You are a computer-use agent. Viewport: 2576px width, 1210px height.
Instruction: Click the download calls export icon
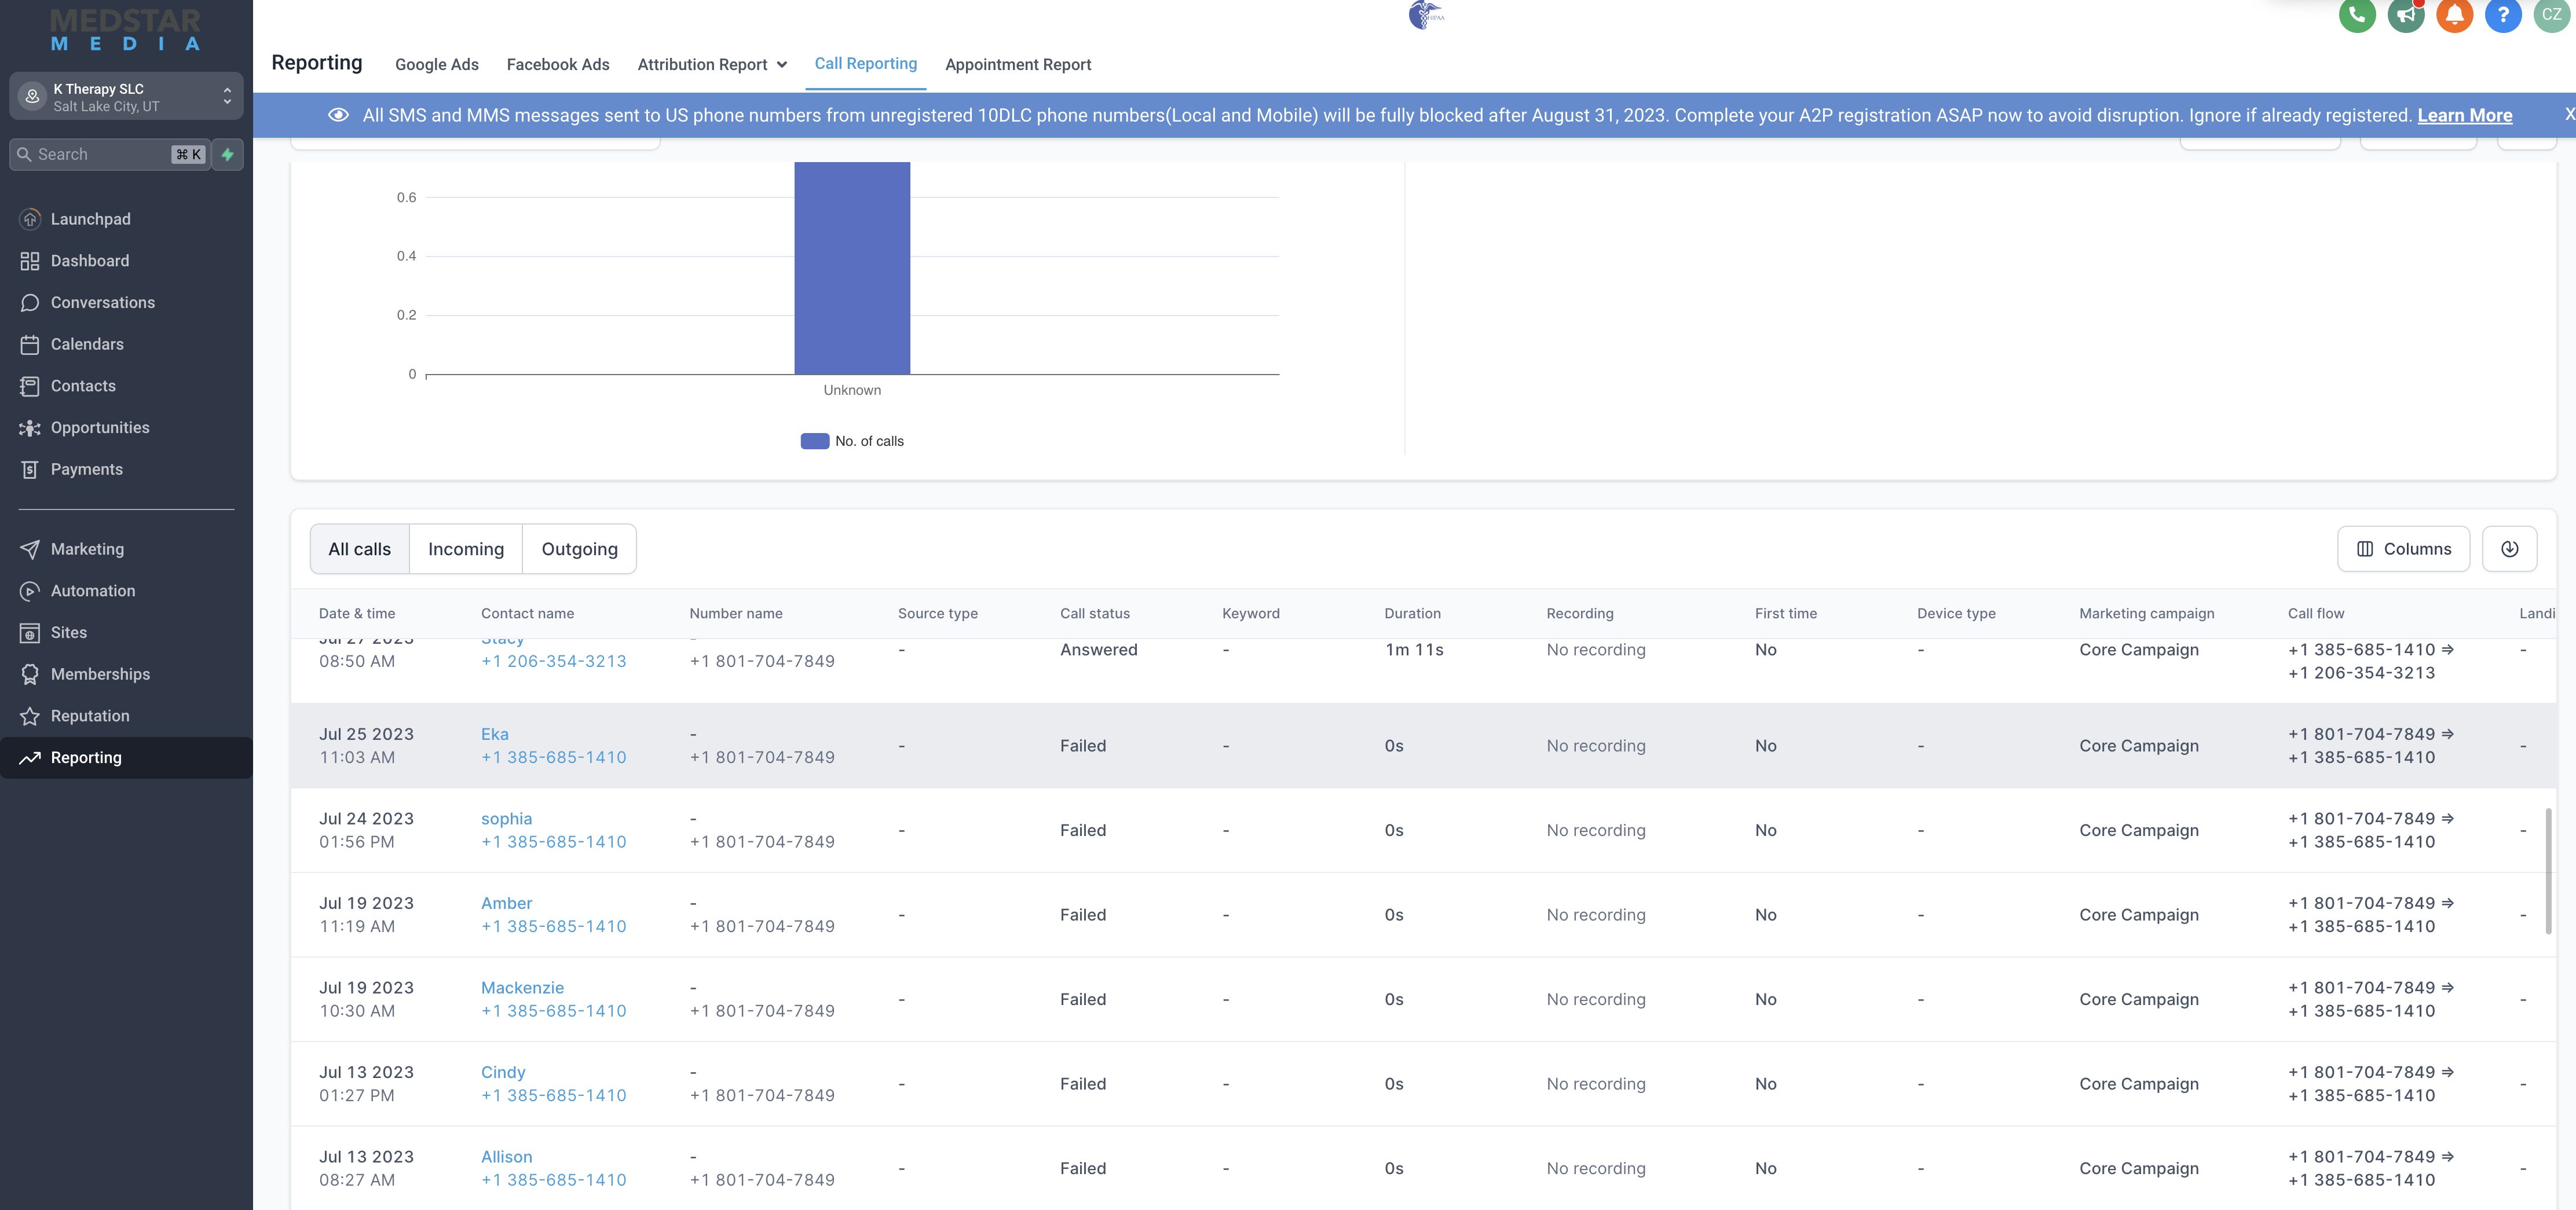pos(2509,549)
